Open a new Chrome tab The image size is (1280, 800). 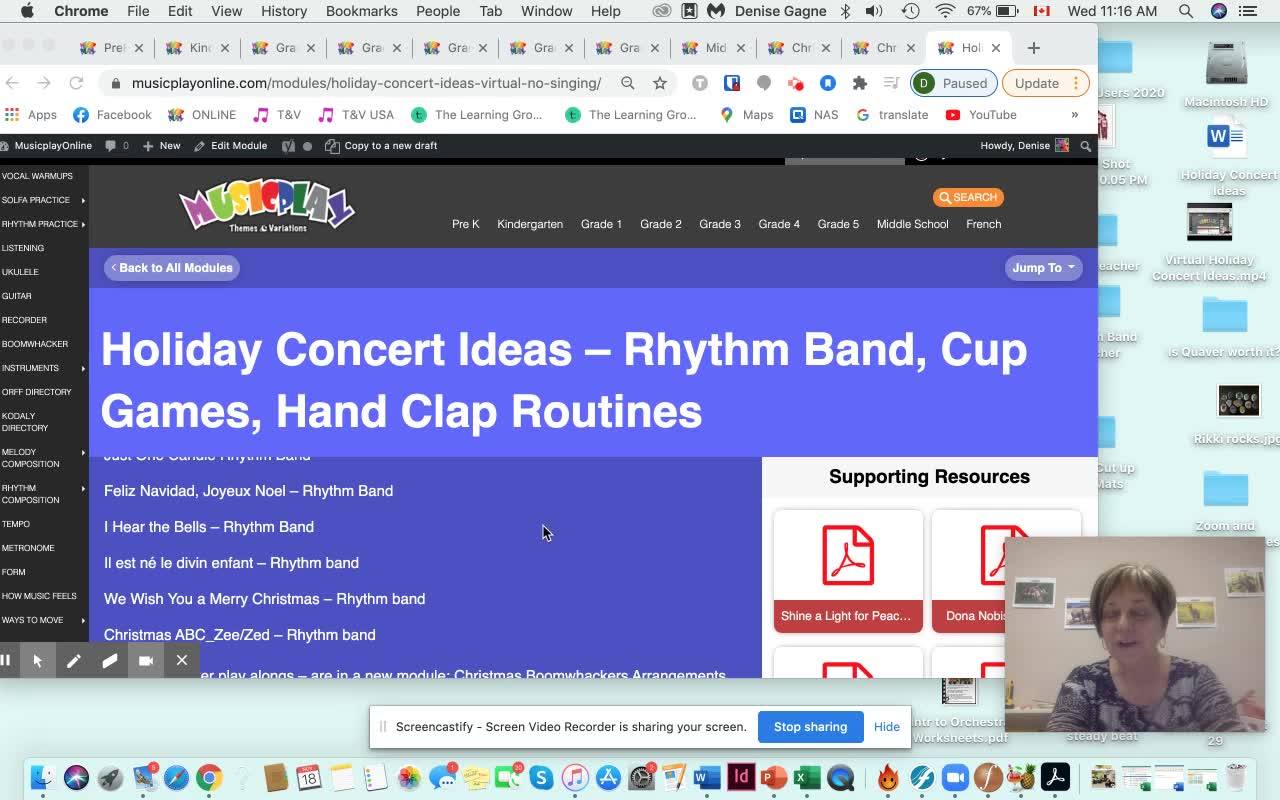(x=1034, y=48)
